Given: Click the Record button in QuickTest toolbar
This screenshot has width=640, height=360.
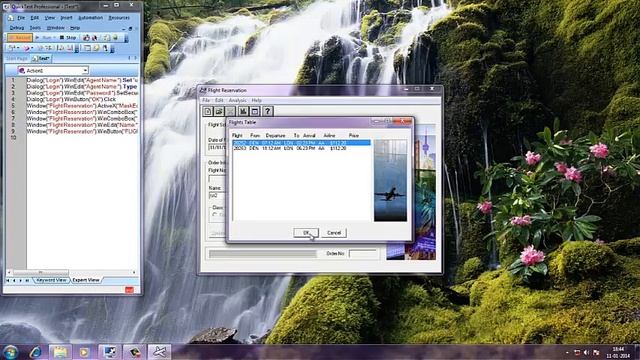Looking at the screenshot, I should 20,38.
